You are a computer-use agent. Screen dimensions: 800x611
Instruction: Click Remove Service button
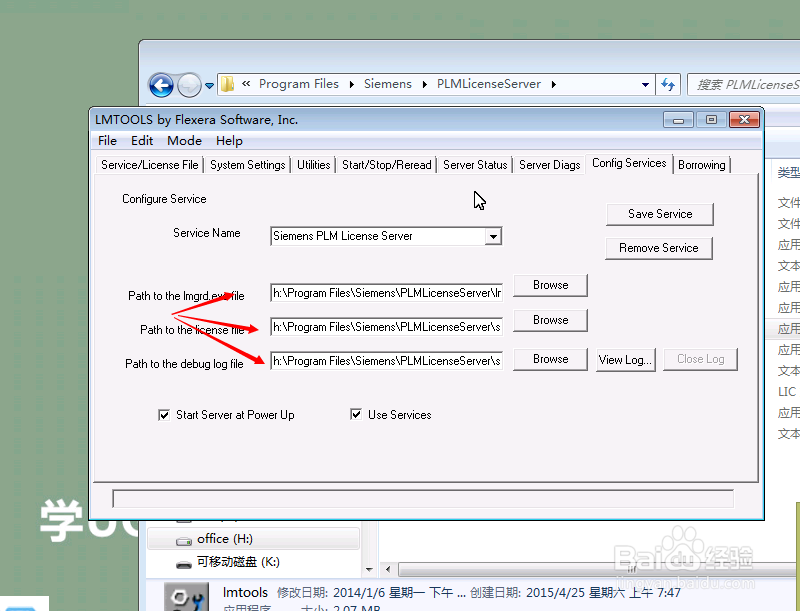tap(659, 248)
